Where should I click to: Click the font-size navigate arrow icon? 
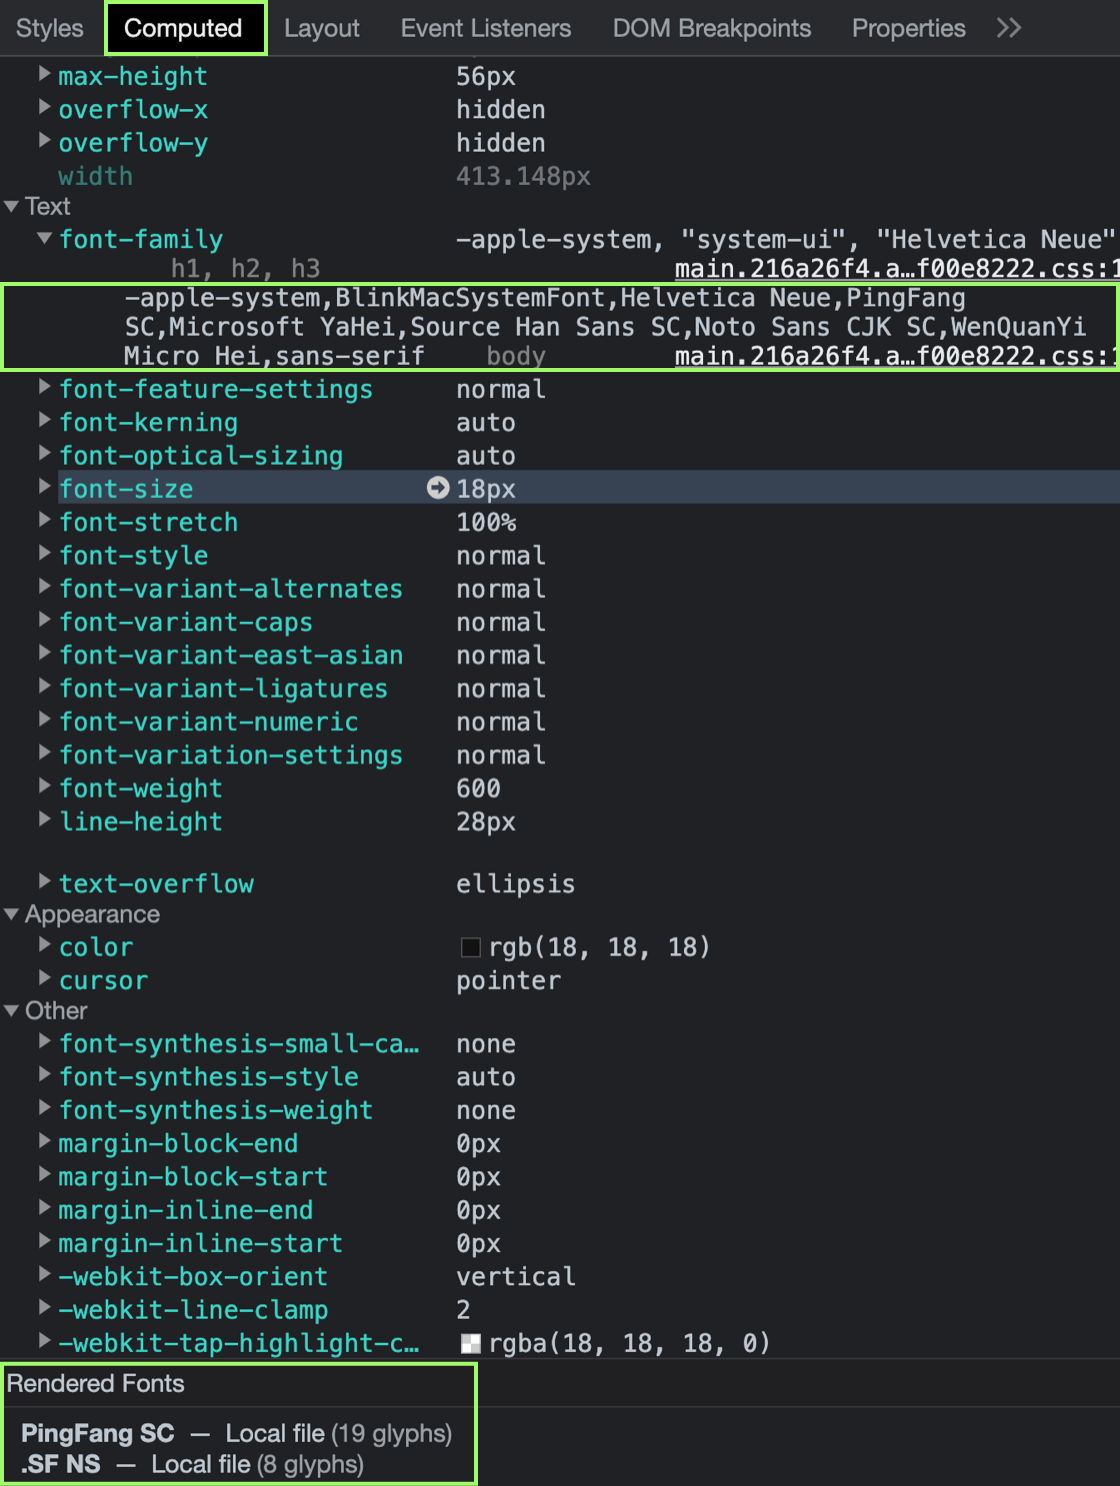coord(438,488)
